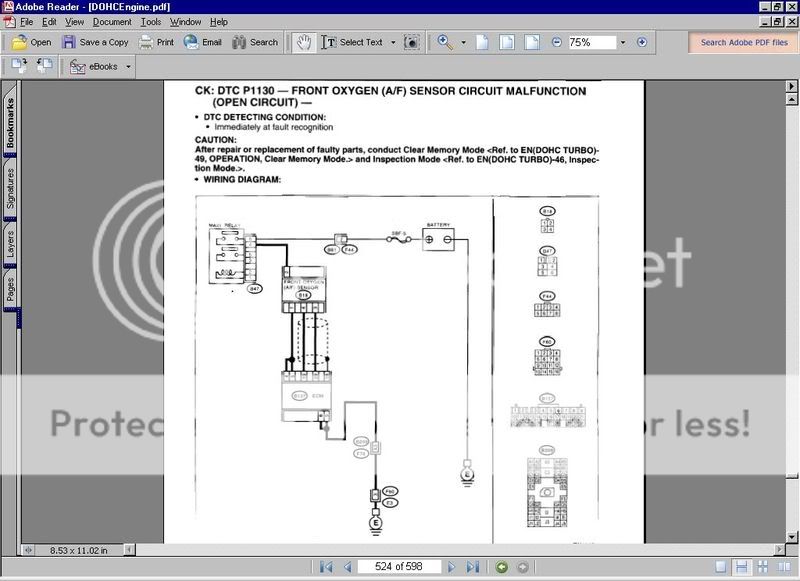Click the Search Adobe PDF files button
Image resolution: width=800 pixels, height=581 pixels.
point(746,42)
